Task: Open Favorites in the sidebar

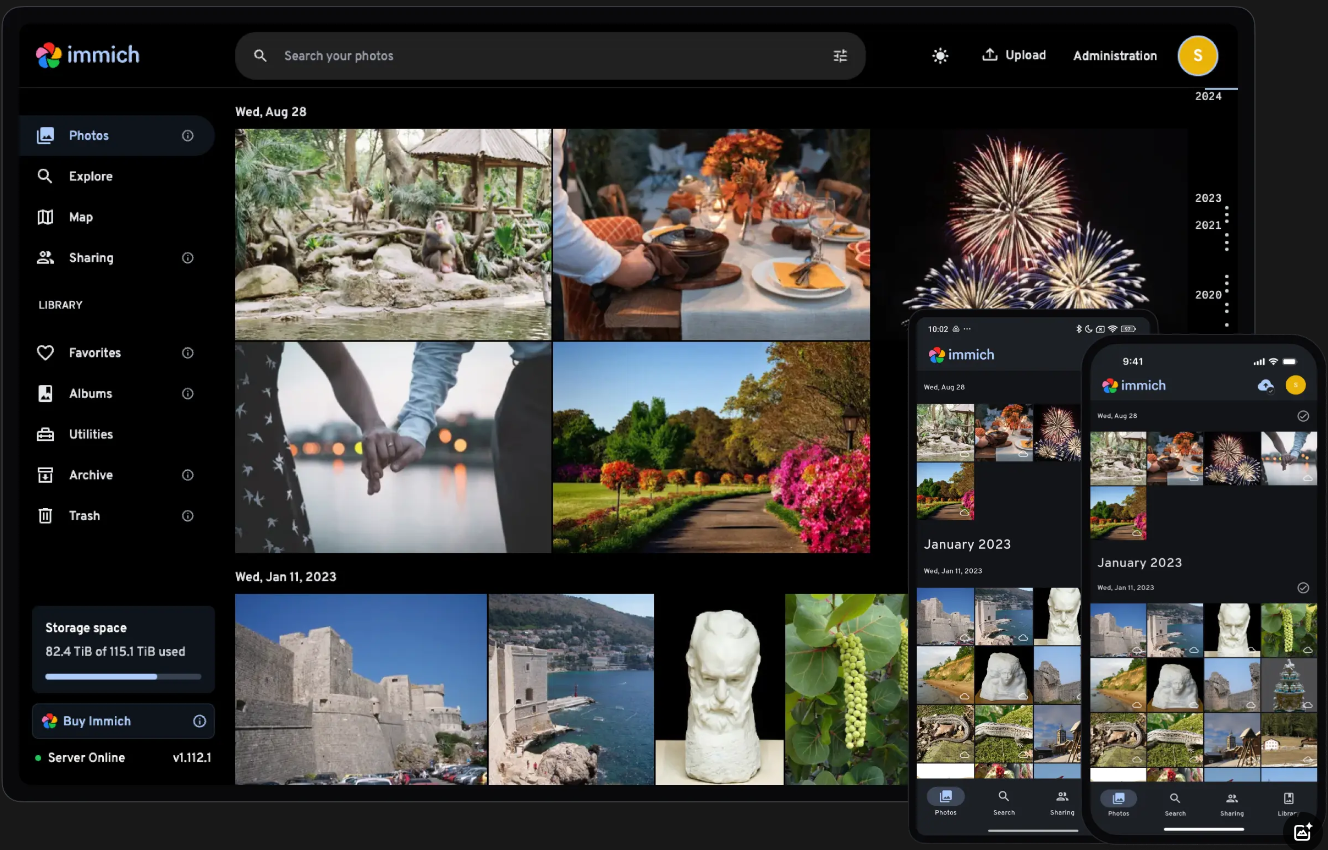Action: pos(117,353)
